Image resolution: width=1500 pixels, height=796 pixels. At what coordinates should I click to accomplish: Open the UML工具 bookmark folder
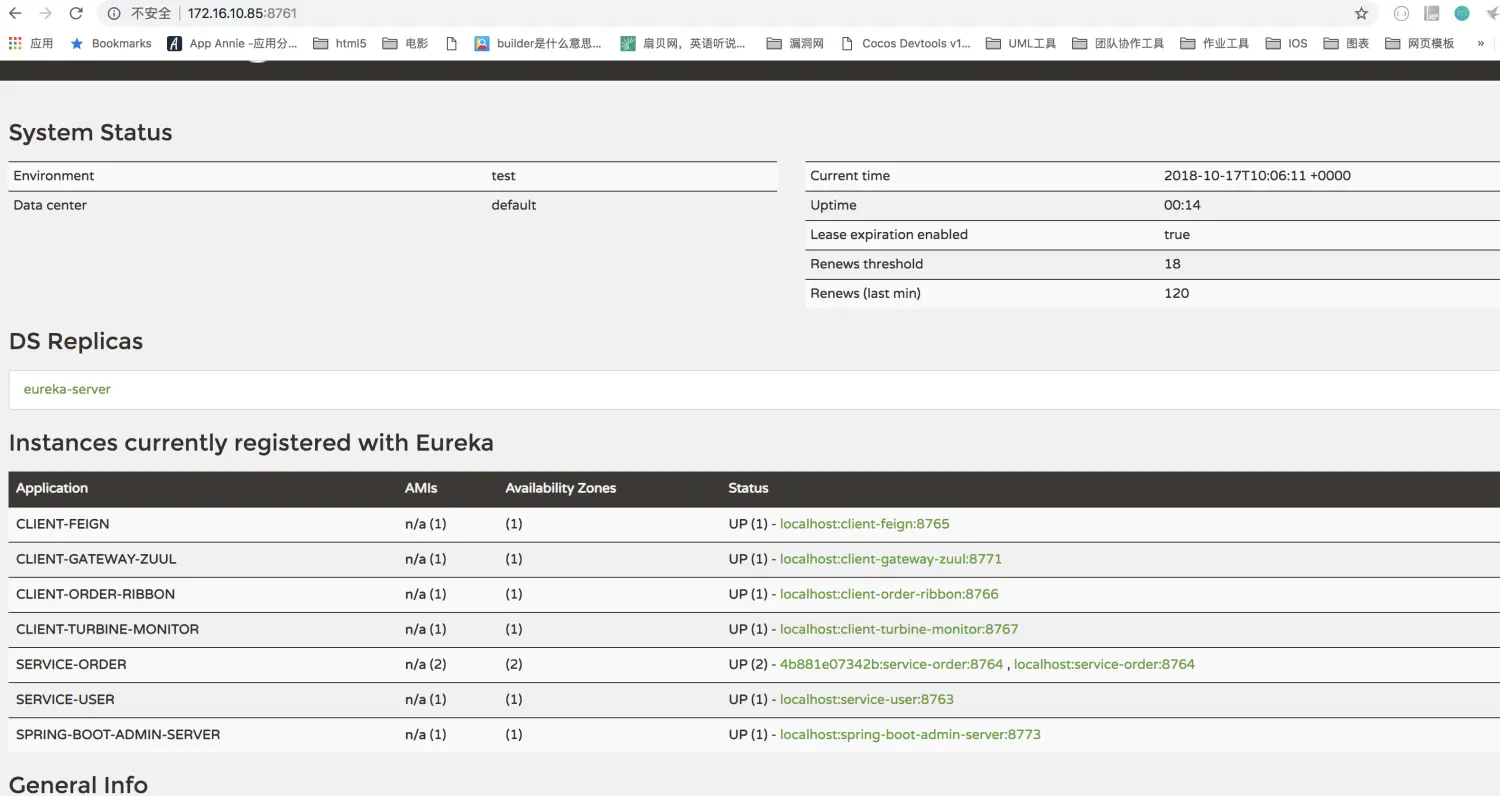click(1021, 43)
